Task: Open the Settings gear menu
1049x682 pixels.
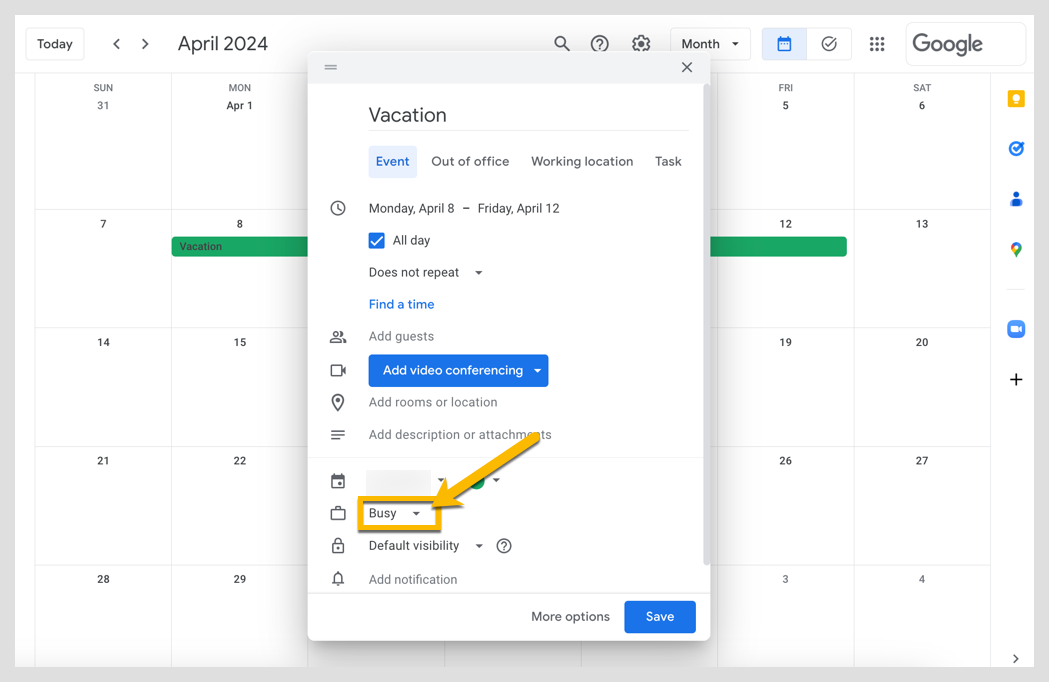Action: (x=641, y=44)
